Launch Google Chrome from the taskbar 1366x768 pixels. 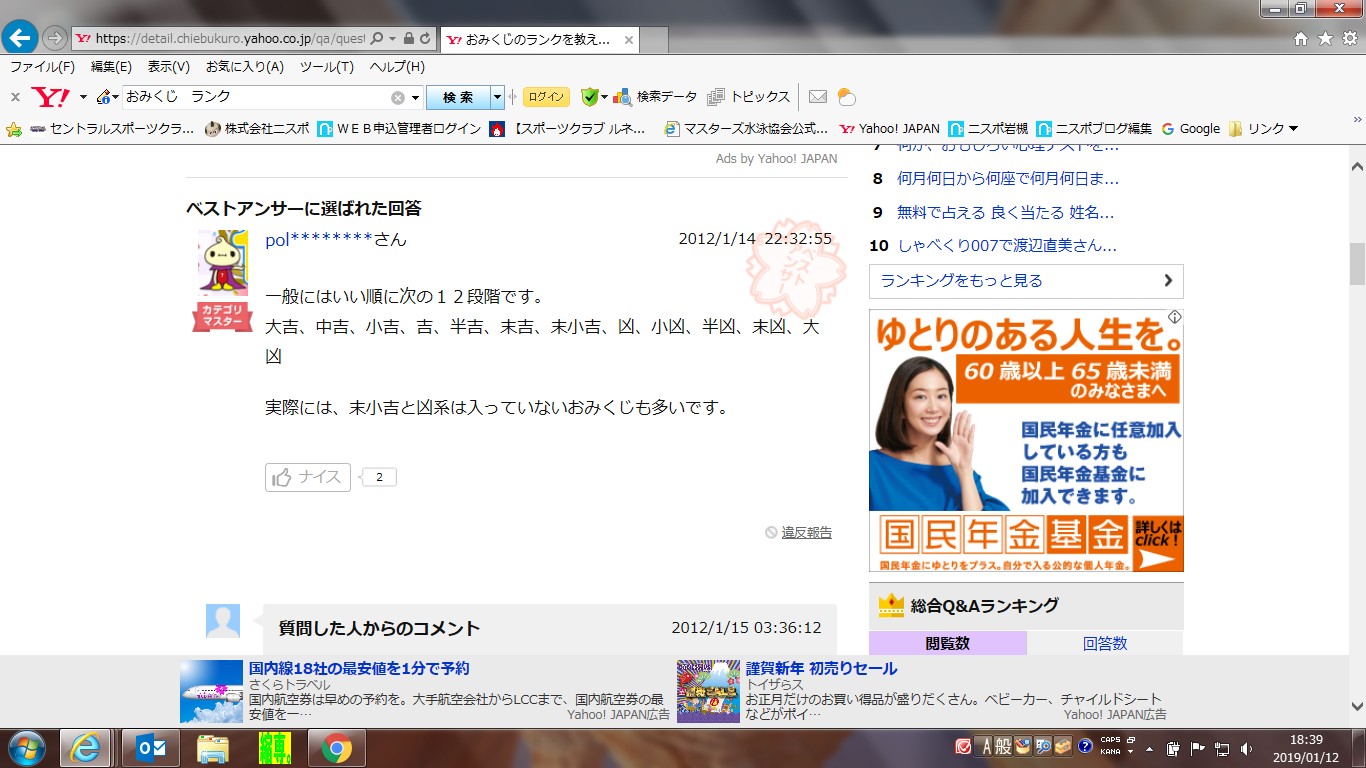(x=336, y=748)
